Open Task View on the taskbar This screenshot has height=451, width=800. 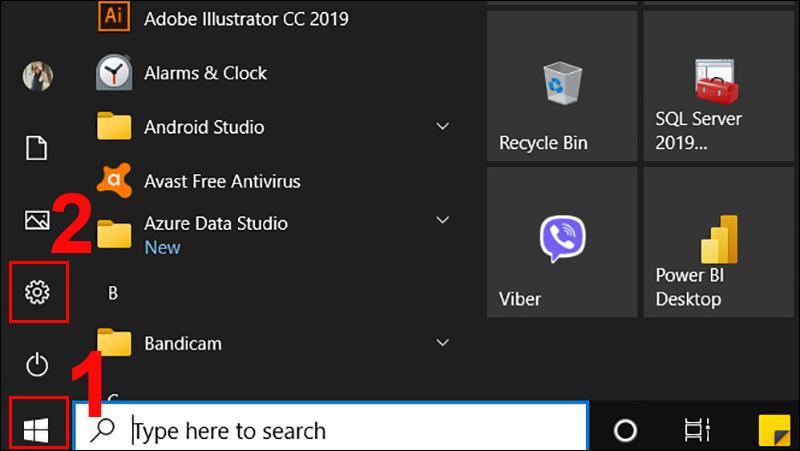point(697,430)
